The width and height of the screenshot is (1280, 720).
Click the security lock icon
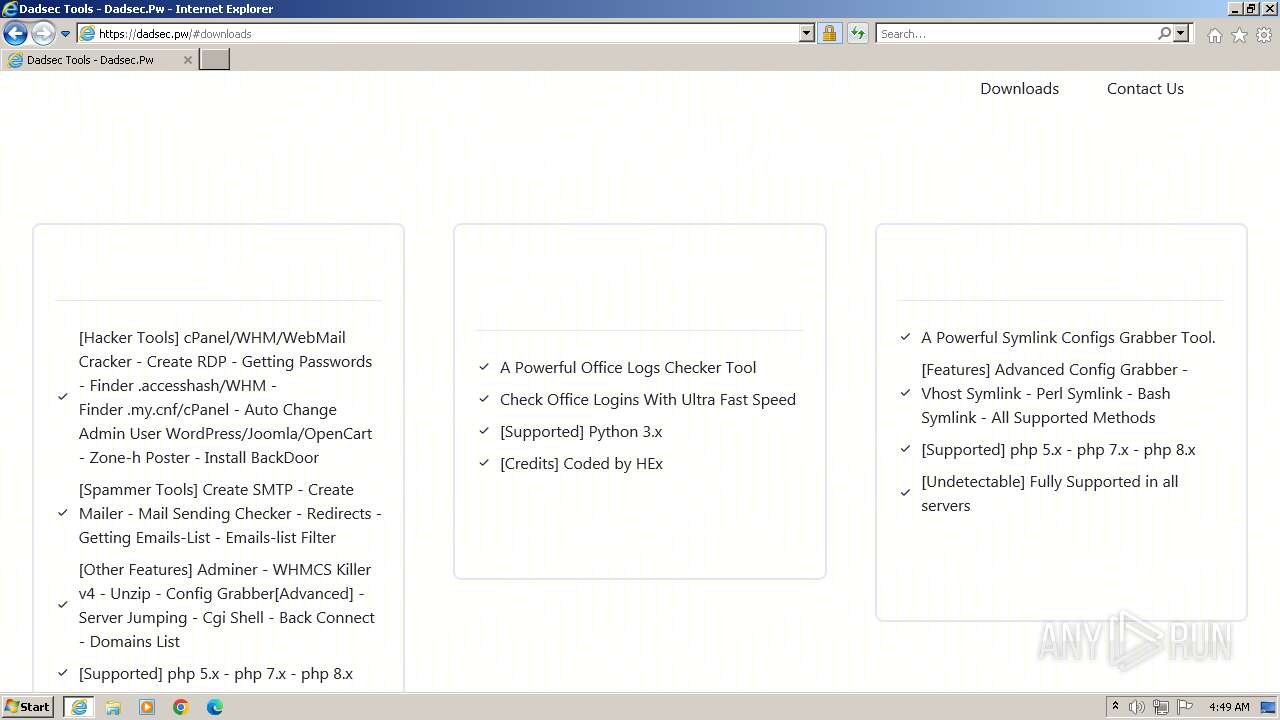(829, 33)
